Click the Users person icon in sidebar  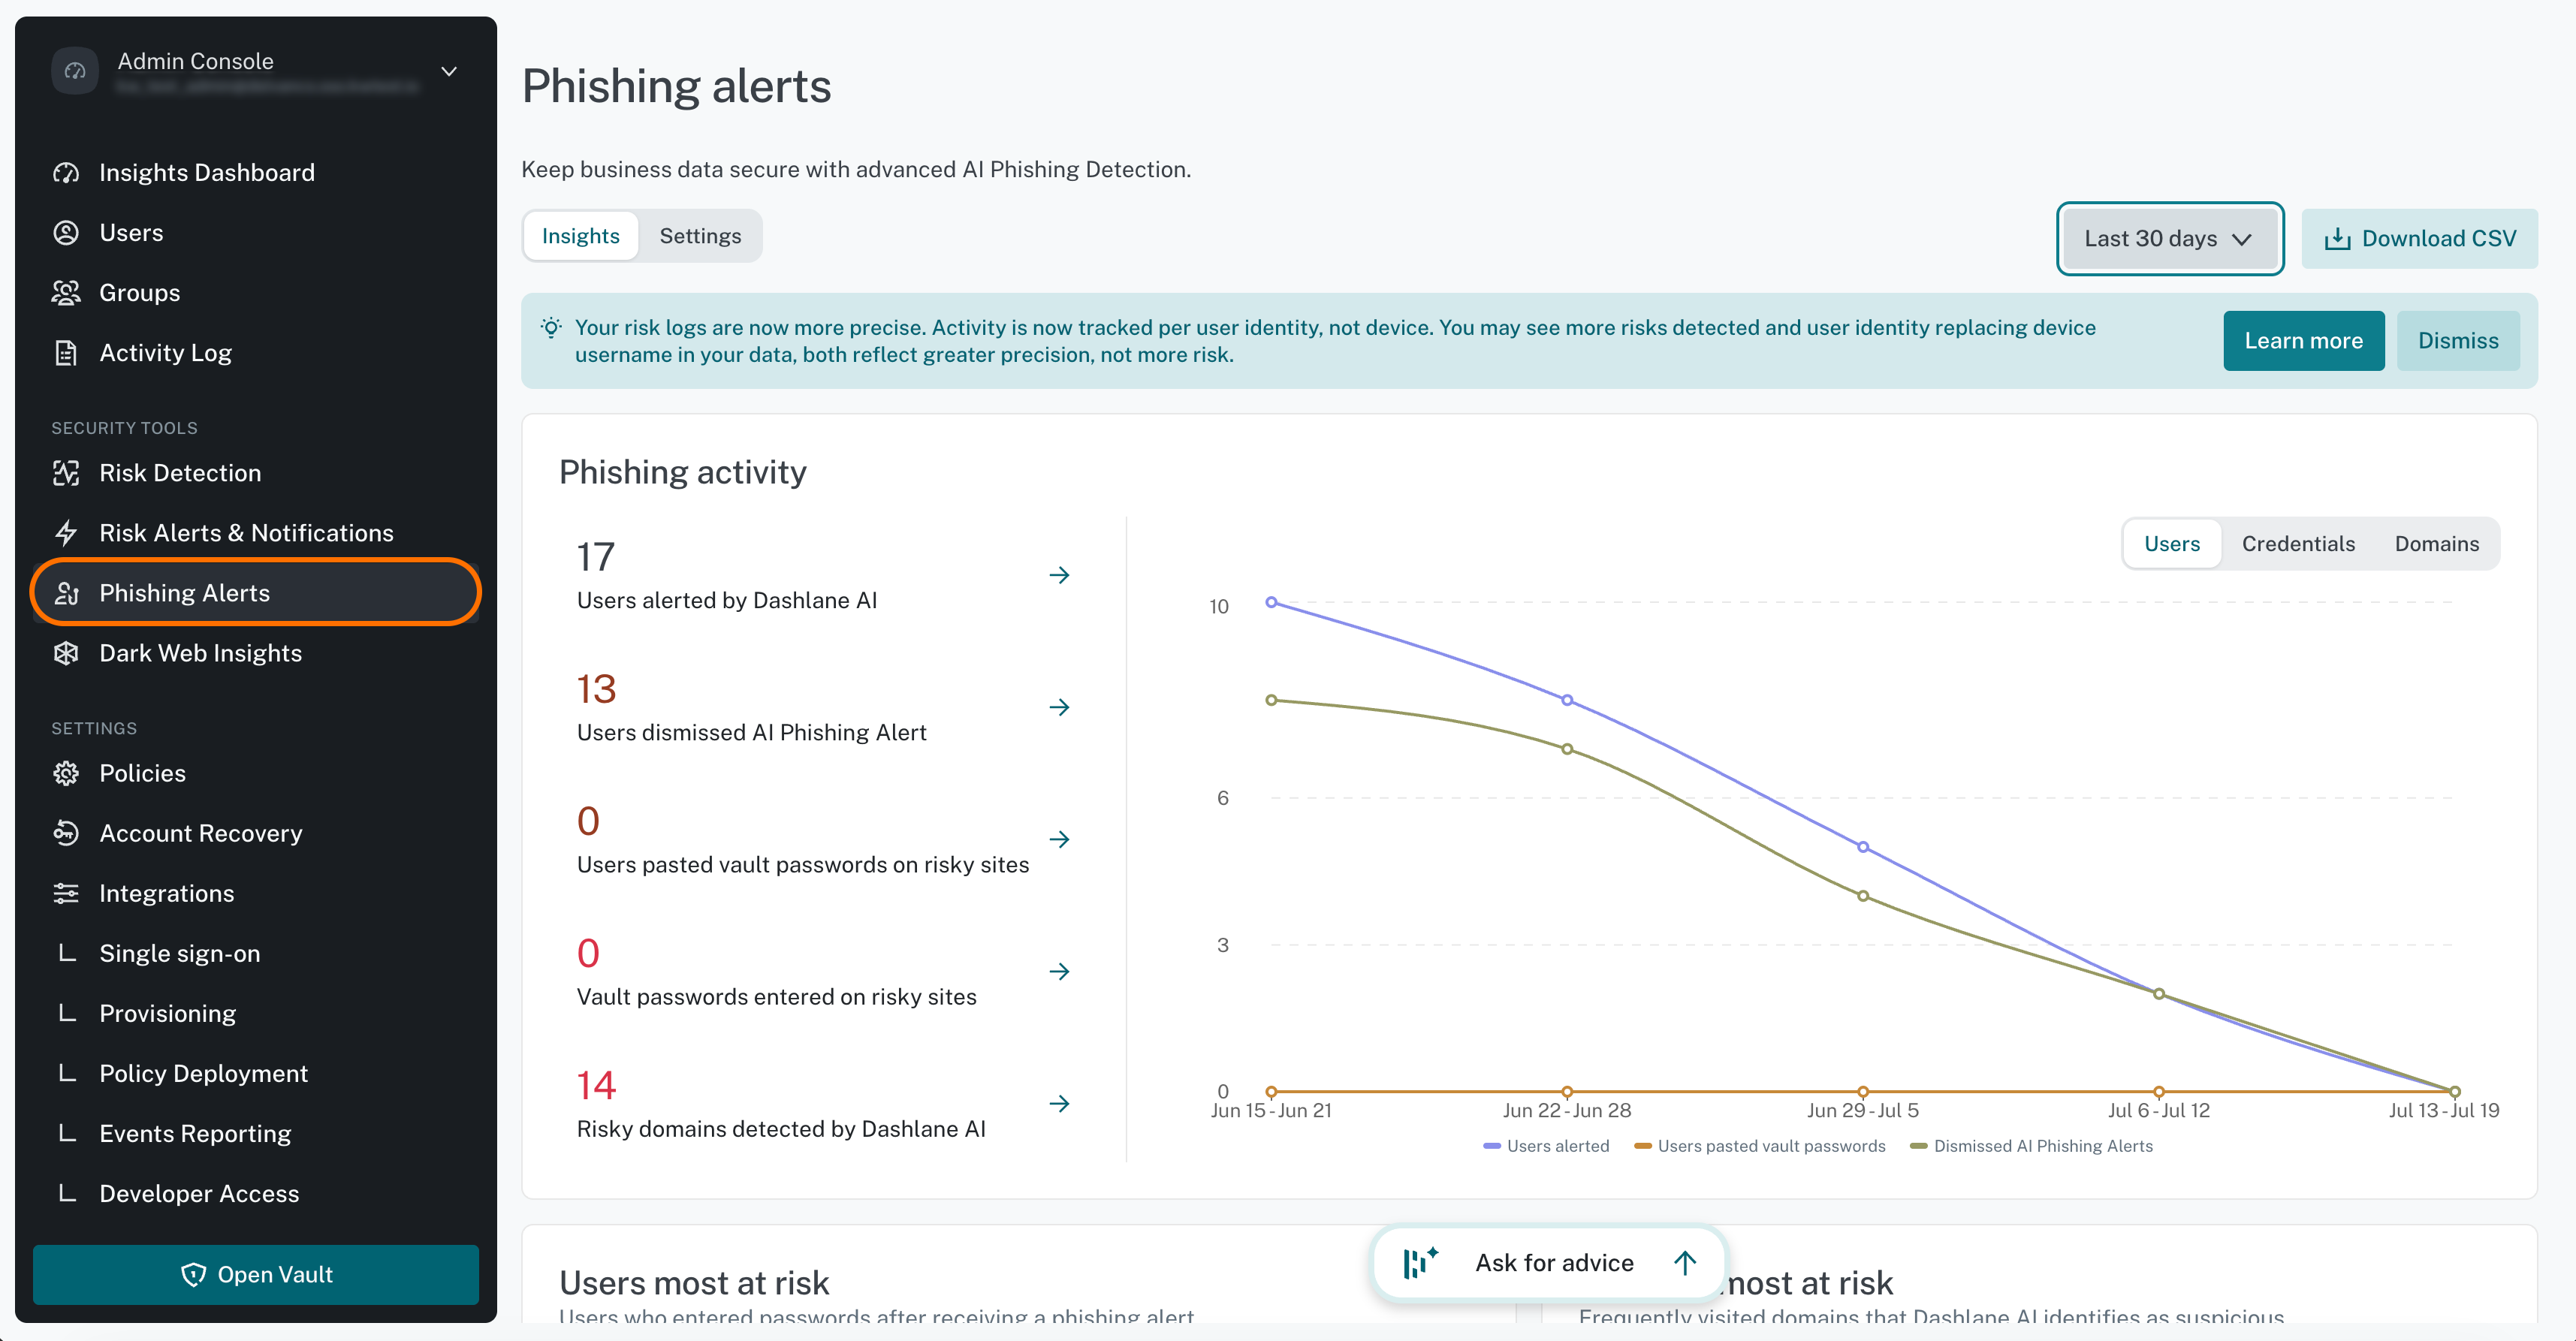click(66, 233)
